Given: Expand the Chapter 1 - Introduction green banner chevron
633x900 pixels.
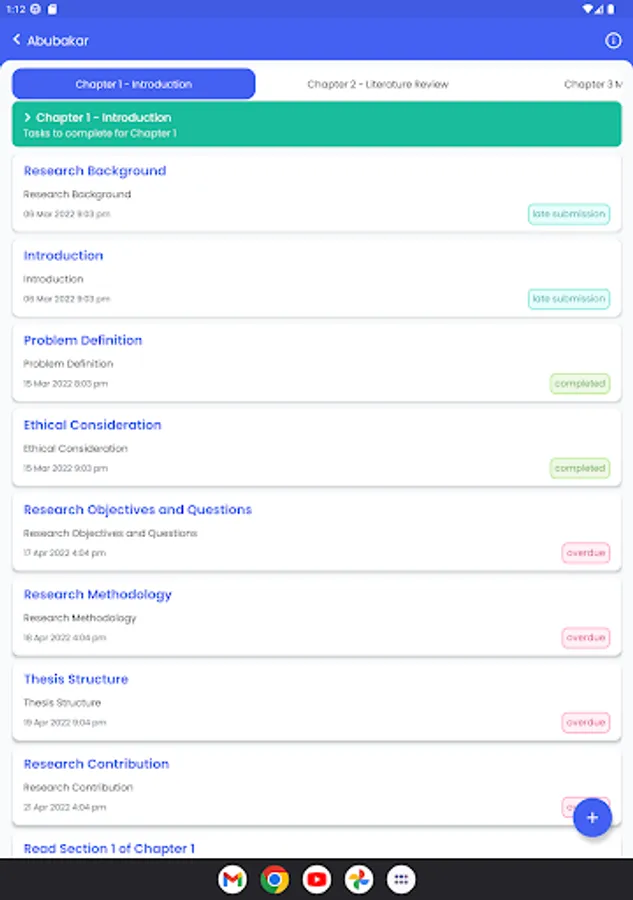Looking at the screenshot, I should (x=27, y=117).
